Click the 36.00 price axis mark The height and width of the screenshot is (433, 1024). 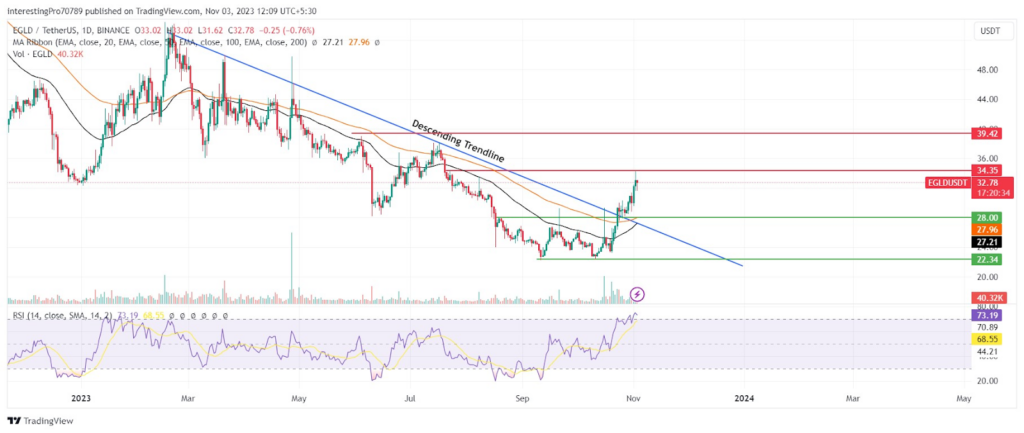point(985,158)
